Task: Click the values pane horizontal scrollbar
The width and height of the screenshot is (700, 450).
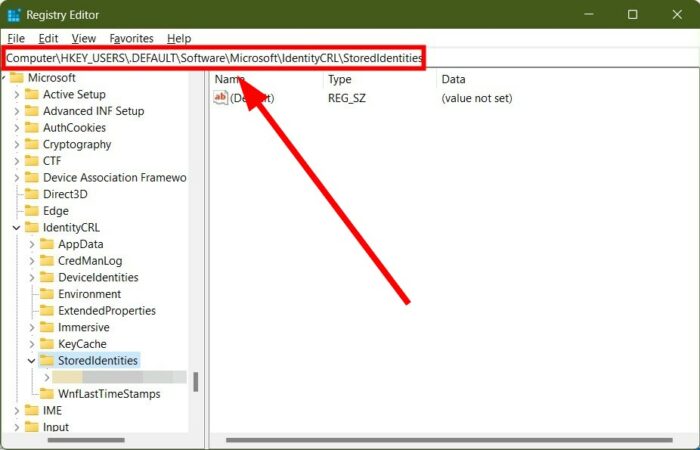Action: [x=450, y=440]
